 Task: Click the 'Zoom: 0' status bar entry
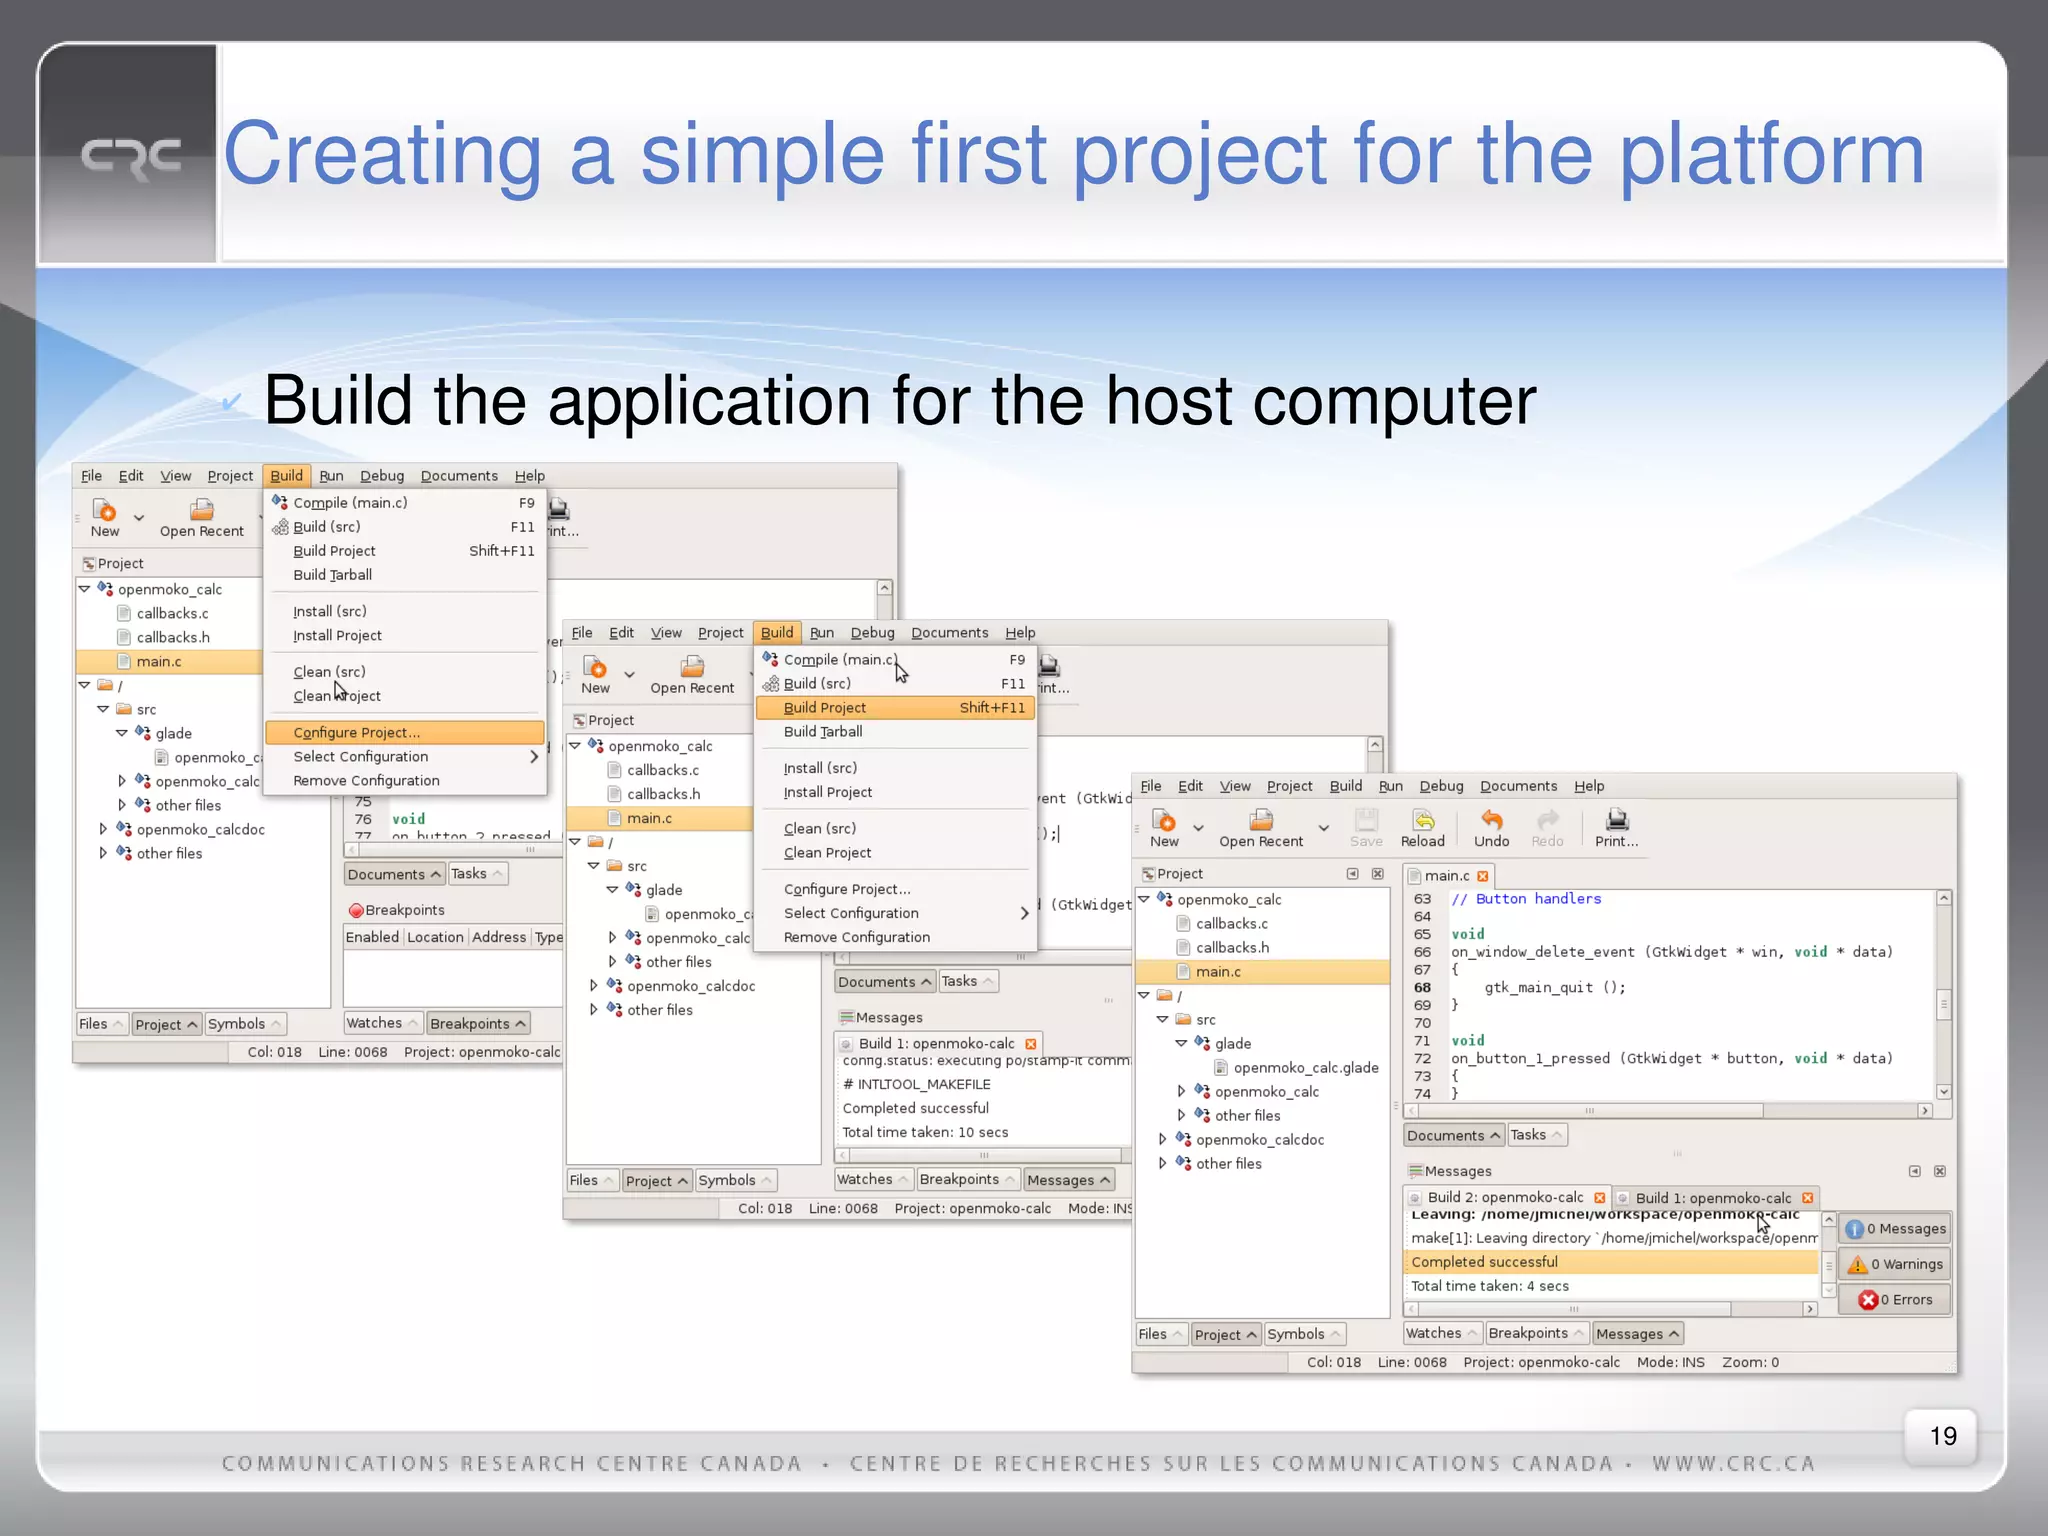[1750, 1362]
